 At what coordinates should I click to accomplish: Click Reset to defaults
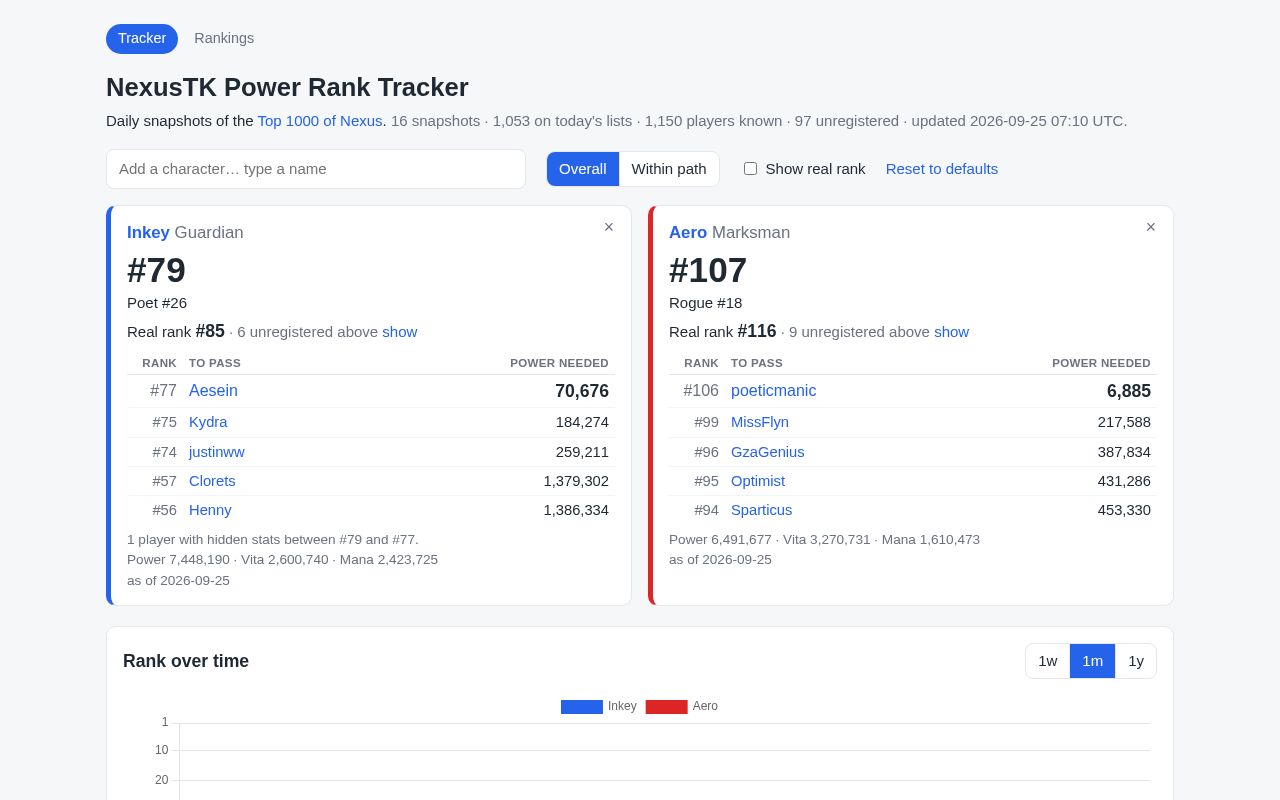pyautogui.click(x=942, y=169)
